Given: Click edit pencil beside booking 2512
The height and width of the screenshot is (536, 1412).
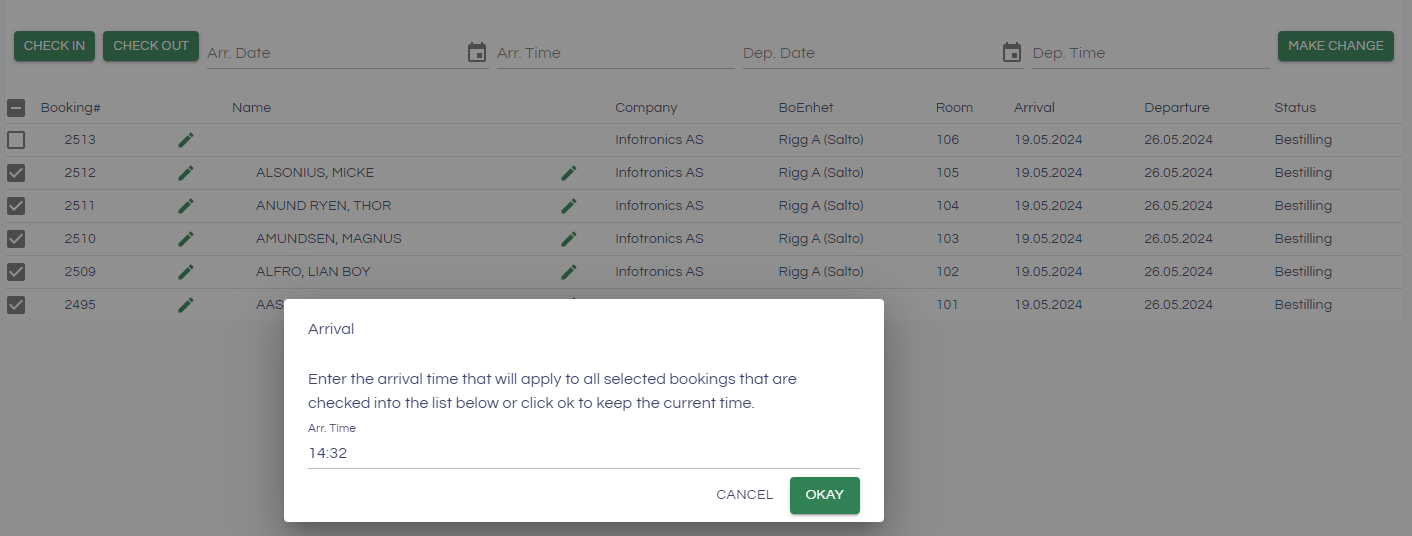Looking at the screenshot, I should [185, 173].
